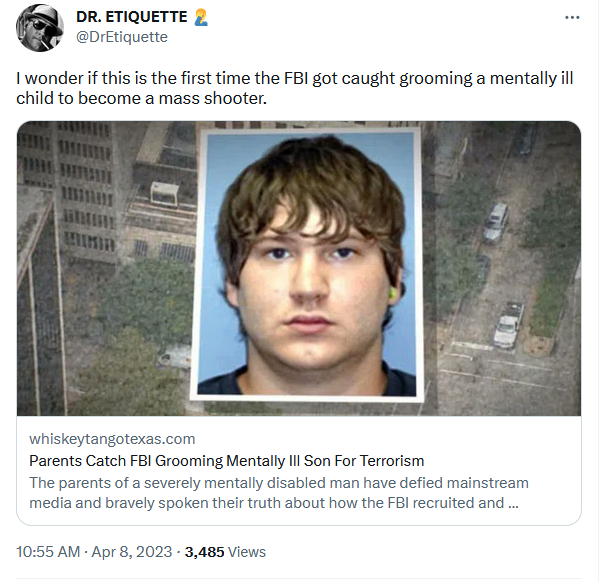The height and width of the screenshot is (582, 600).
Task: Click the card description about the parents
Action: [279, 493]
